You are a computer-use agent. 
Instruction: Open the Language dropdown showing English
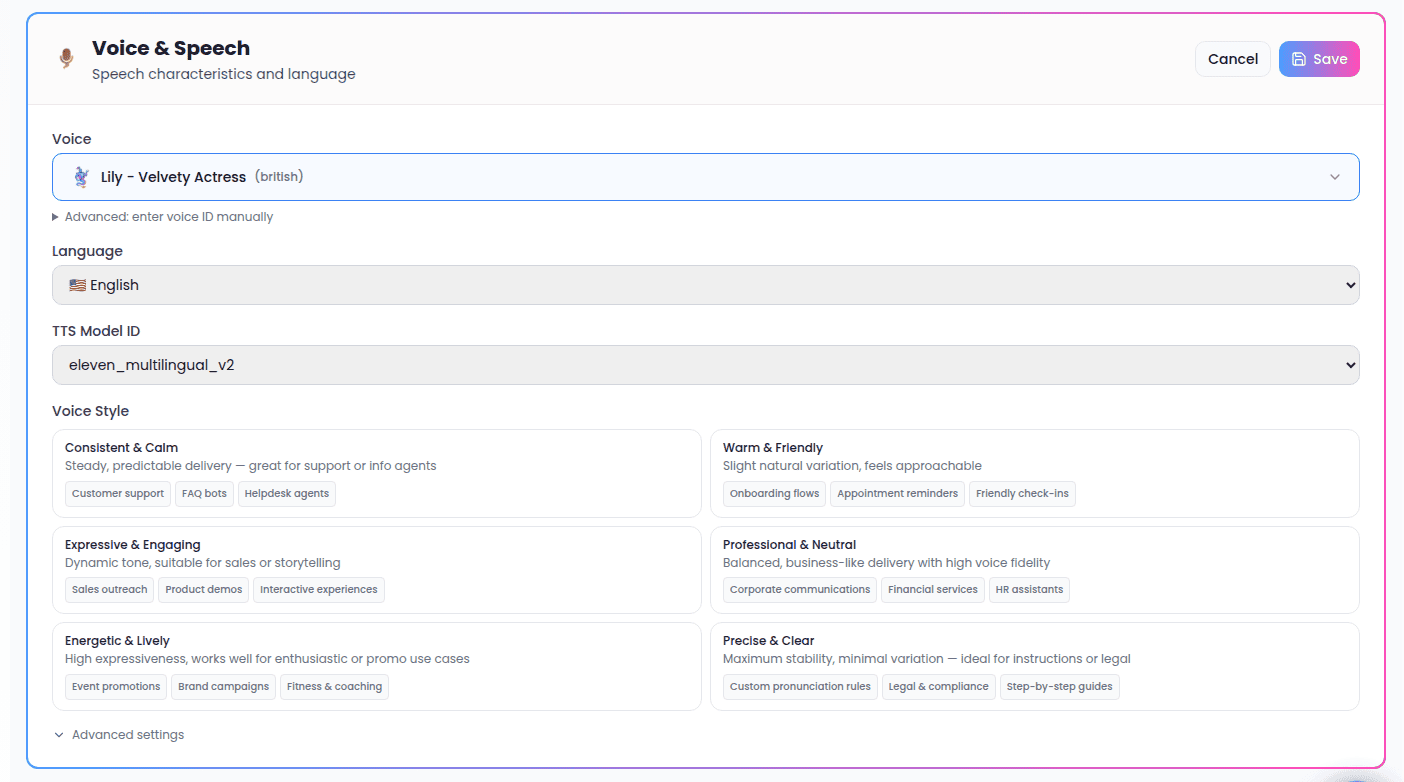pos(705,285)
